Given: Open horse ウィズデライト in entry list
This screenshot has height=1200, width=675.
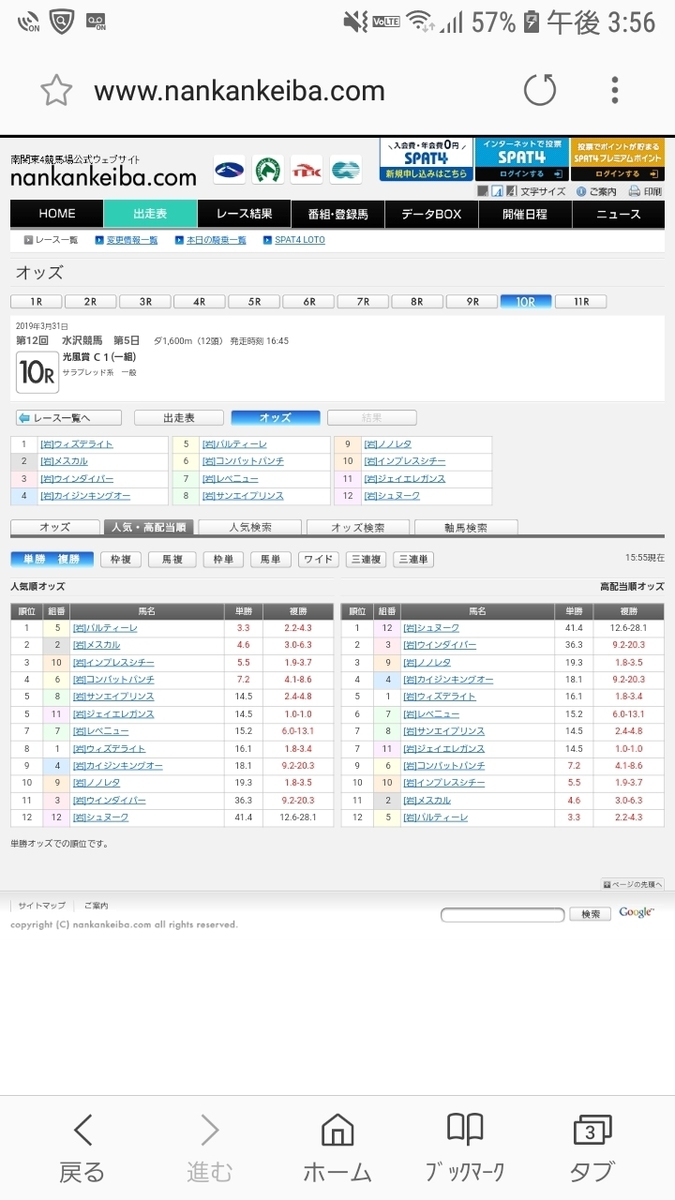Looking at the screenshot, I should (77, 444).
